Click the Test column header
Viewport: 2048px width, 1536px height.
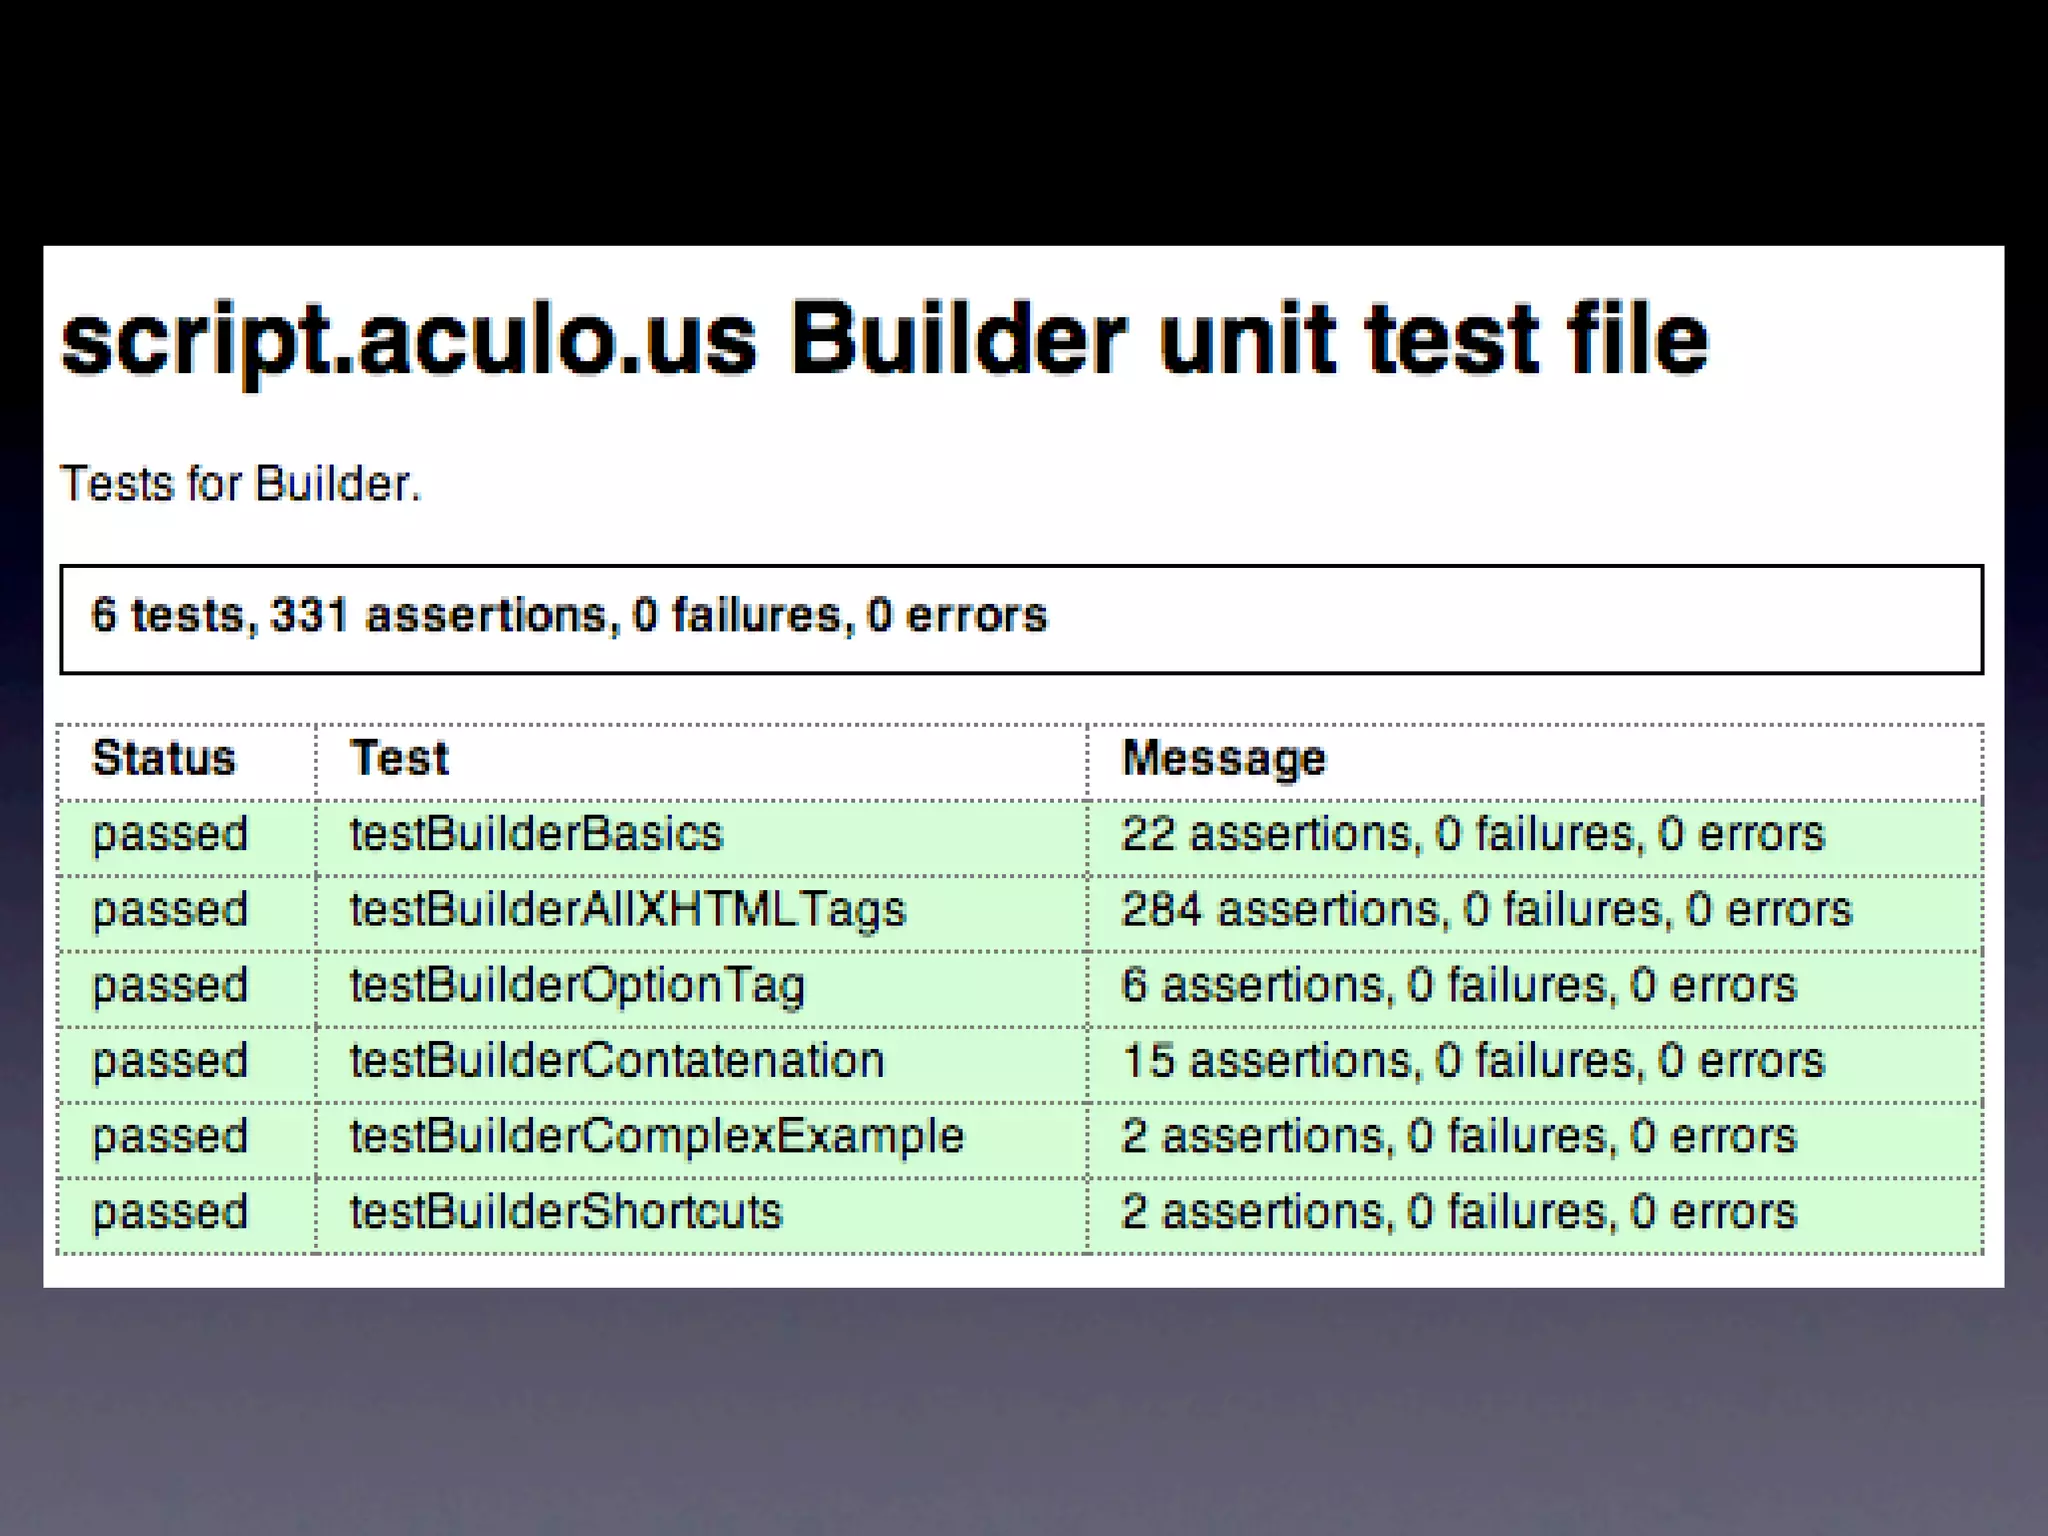point(399,758)
